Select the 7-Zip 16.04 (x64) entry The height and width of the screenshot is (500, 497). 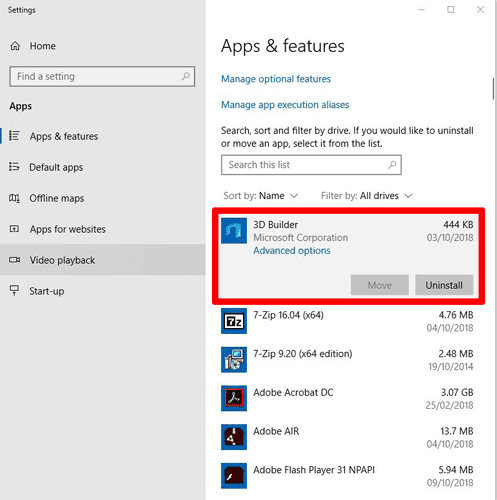(x=347, y=321)
